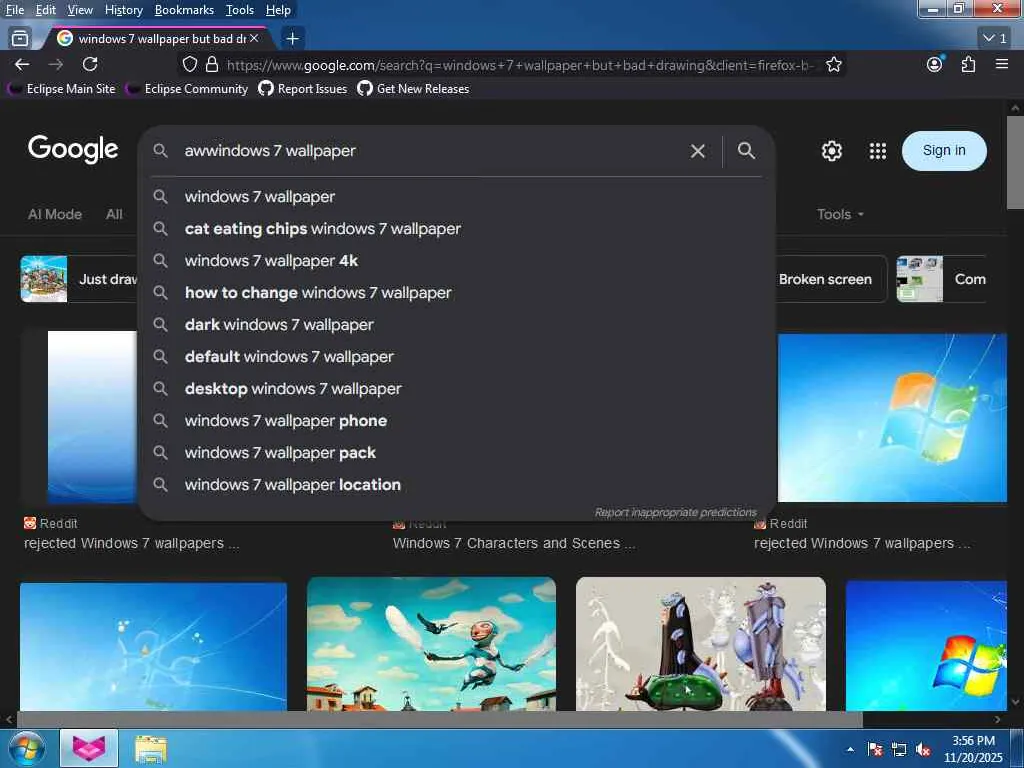Choose suggestion 'default windows 7 wallpaper'
The width and height of the screenshot is (1024, 768).
(457, 357)
